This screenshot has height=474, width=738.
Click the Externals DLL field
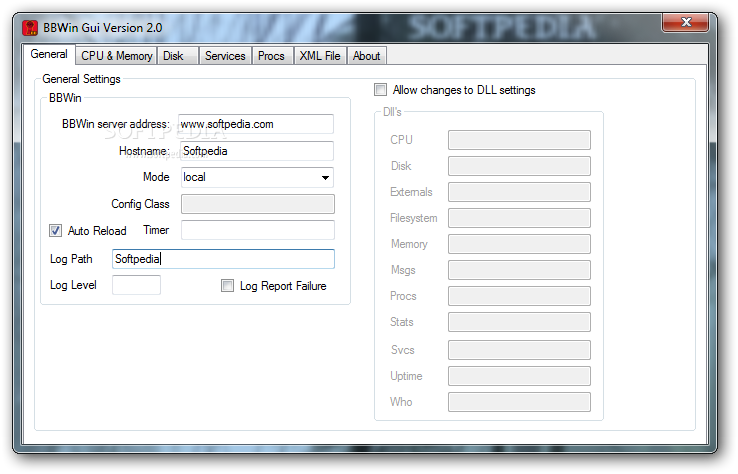click(519, 192)
